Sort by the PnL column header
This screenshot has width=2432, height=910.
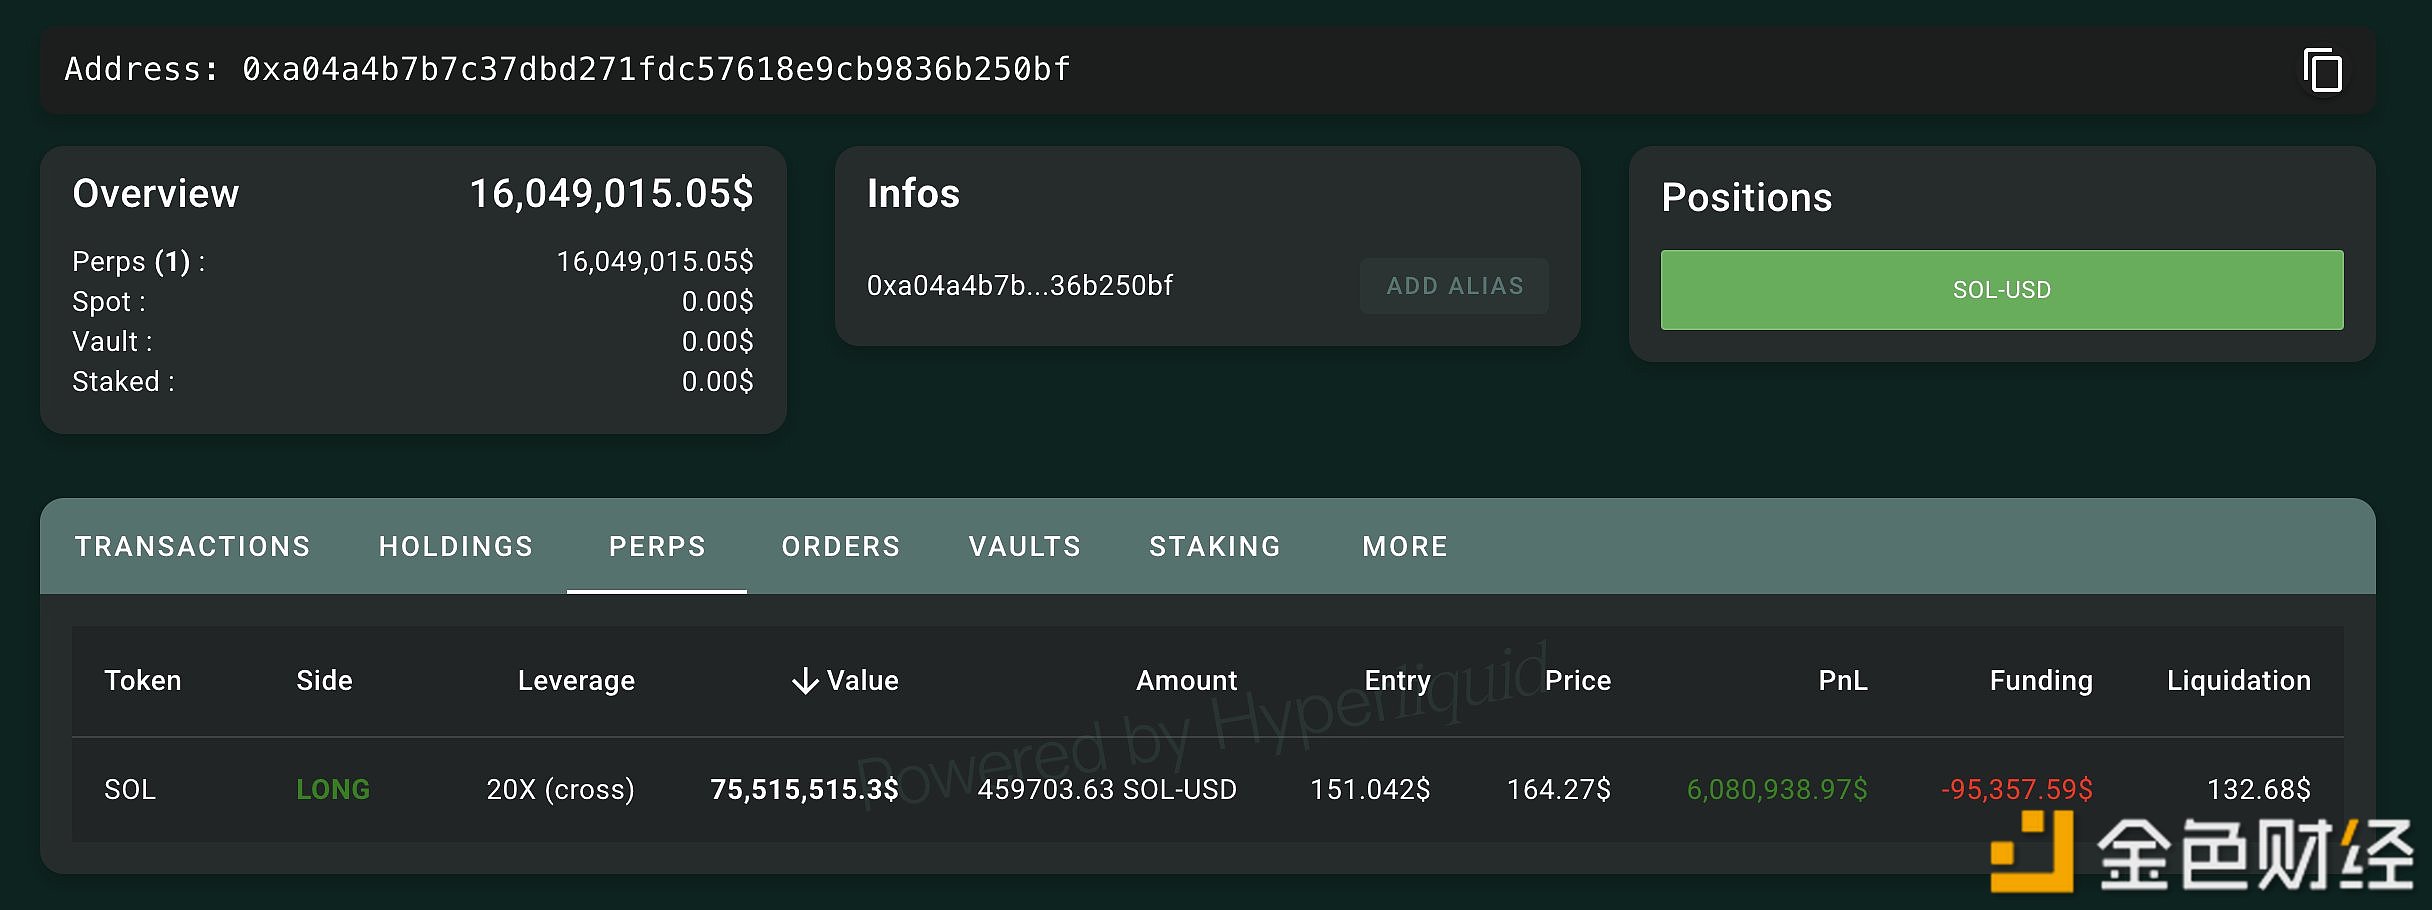pyautogui.click(x=1842, y=681)
